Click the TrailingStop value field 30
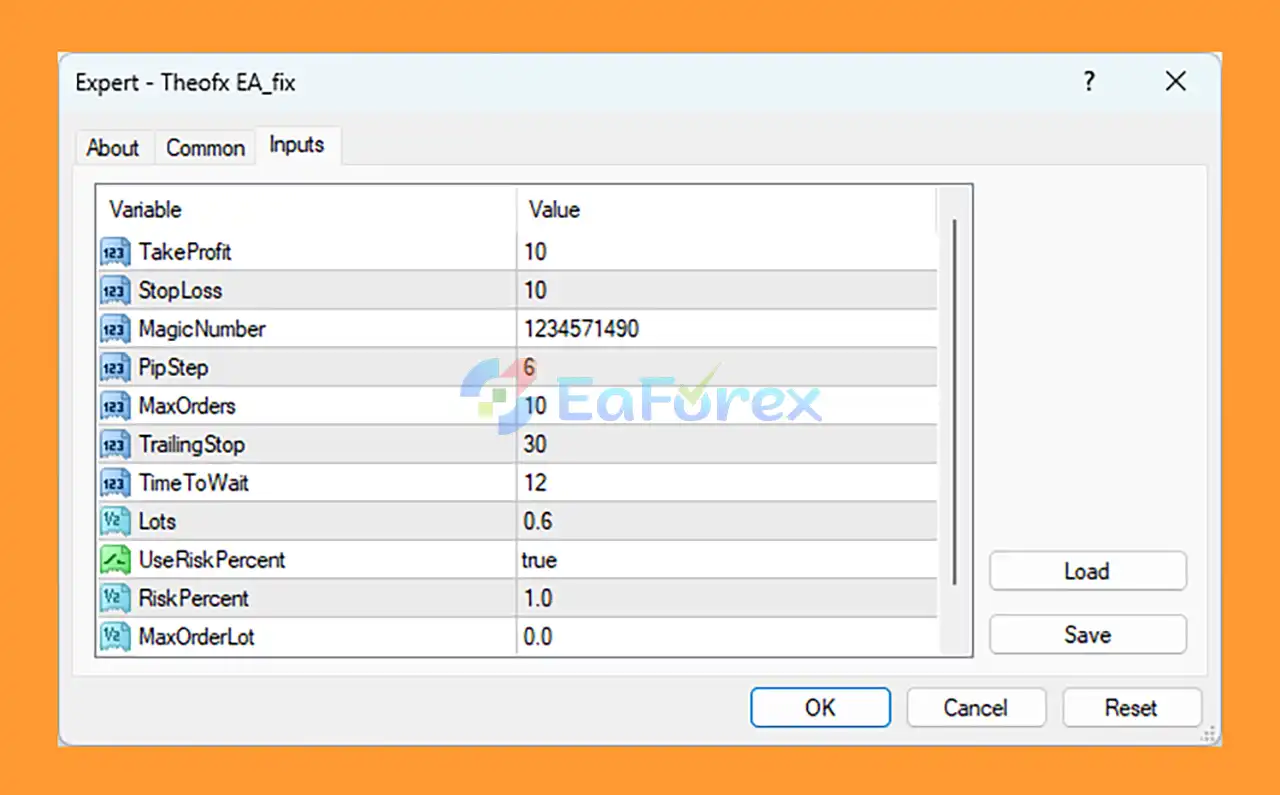Viewport: 1280px width, 795px height. pyautogui.click(x=536, y=445)
